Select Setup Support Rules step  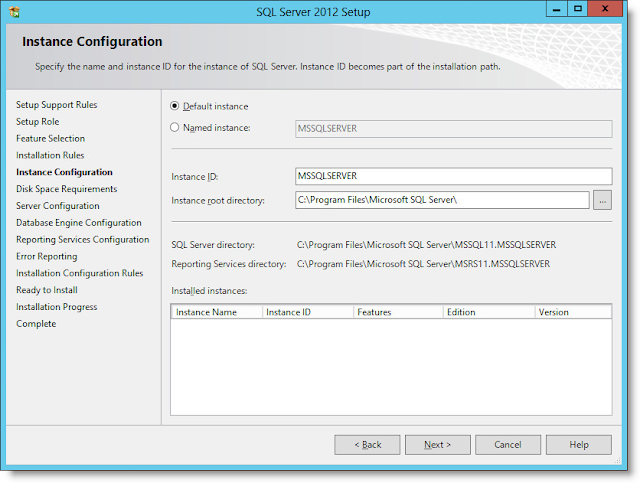[57, 105]
